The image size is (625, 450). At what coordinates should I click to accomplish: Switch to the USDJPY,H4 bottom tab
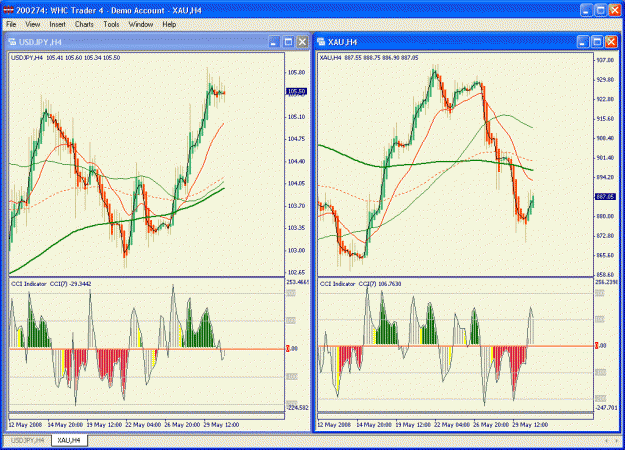click(28, 440)
